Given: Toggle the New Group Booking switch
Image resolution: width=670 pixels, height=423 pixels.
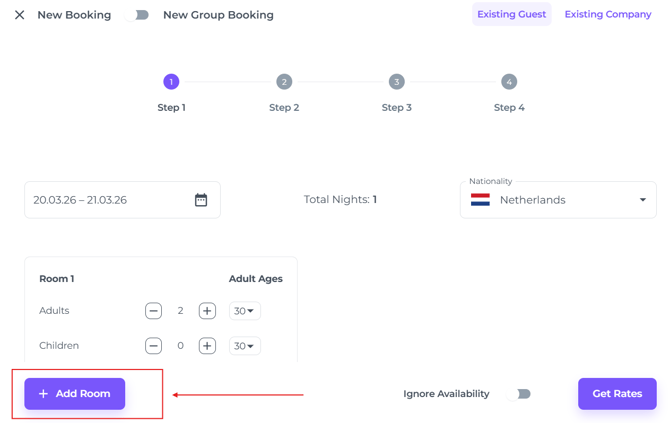Looking at the screenshot, I should coord(141,15).
